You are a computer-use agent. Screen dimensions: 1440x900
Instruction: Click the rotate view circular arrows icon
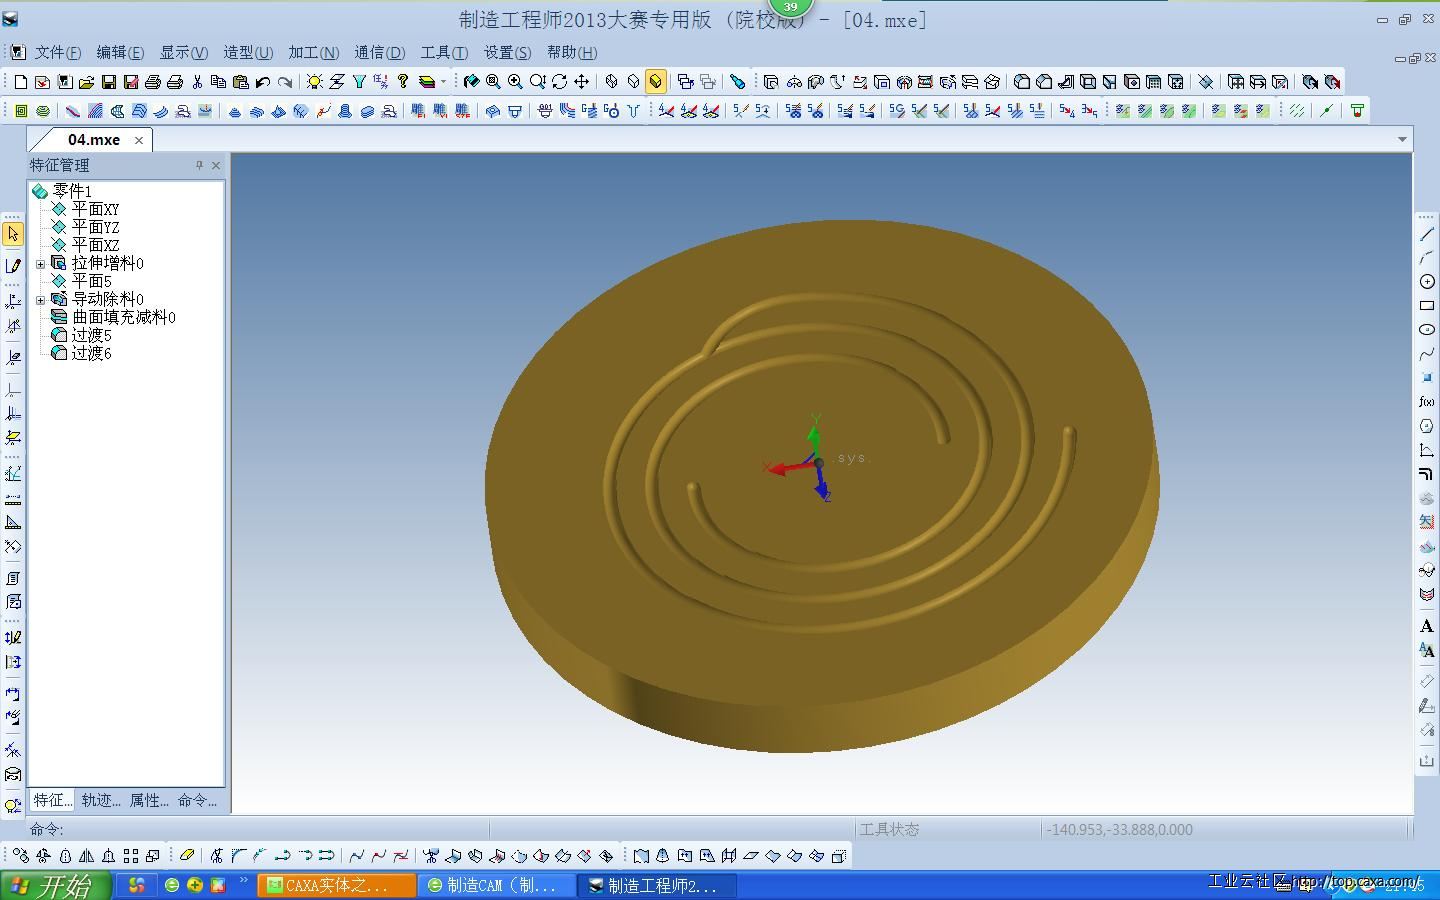[x=559, y=82]
